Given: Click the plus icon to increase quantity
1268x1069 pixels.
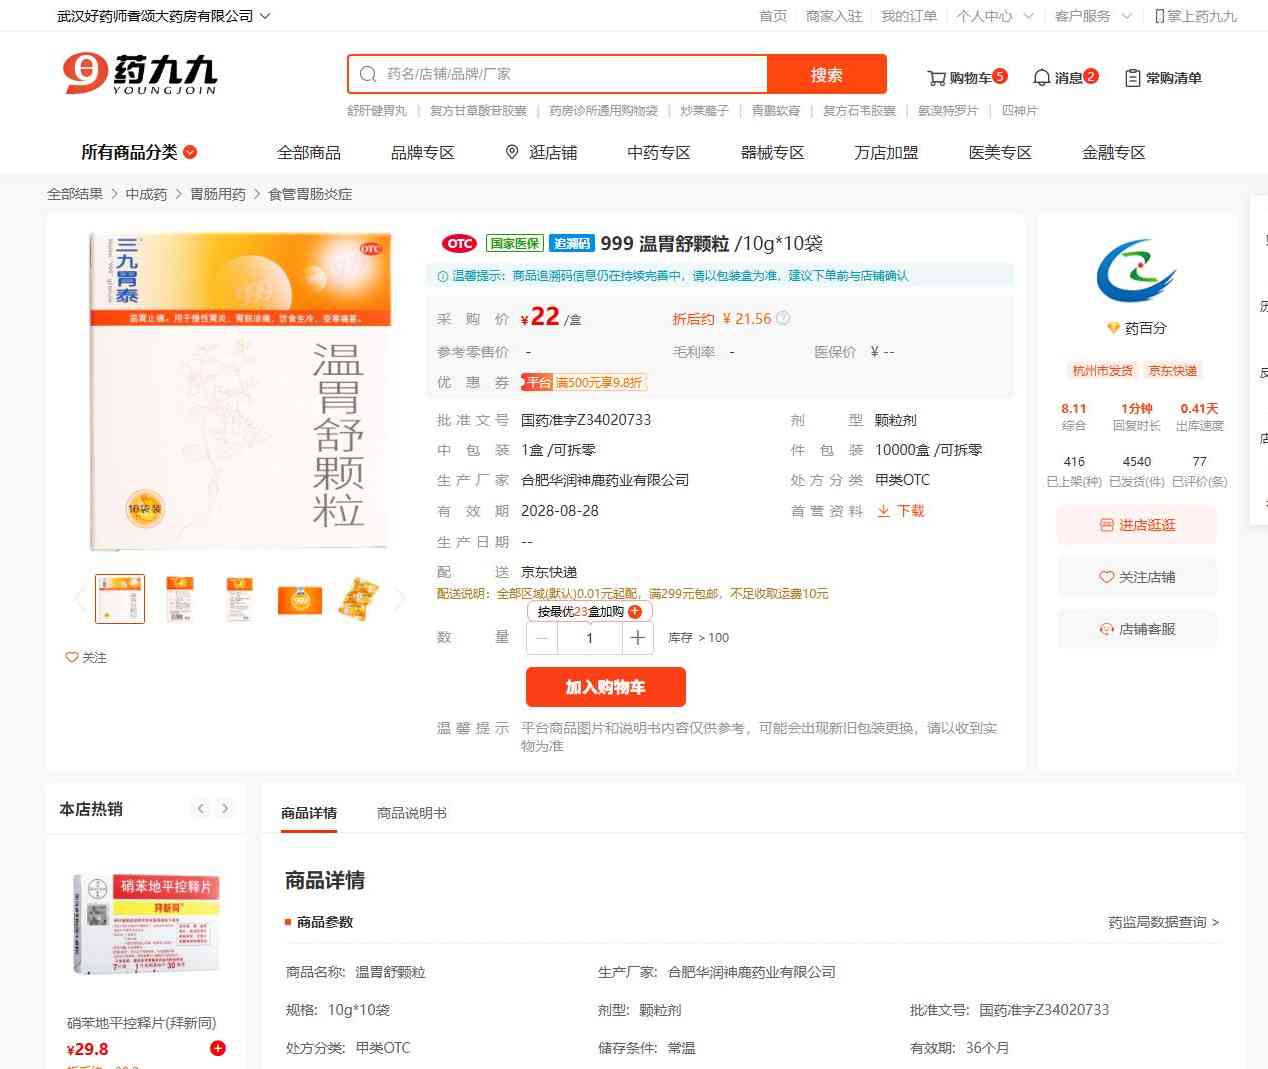Looking at the screenshot, I should coord(637,638).
